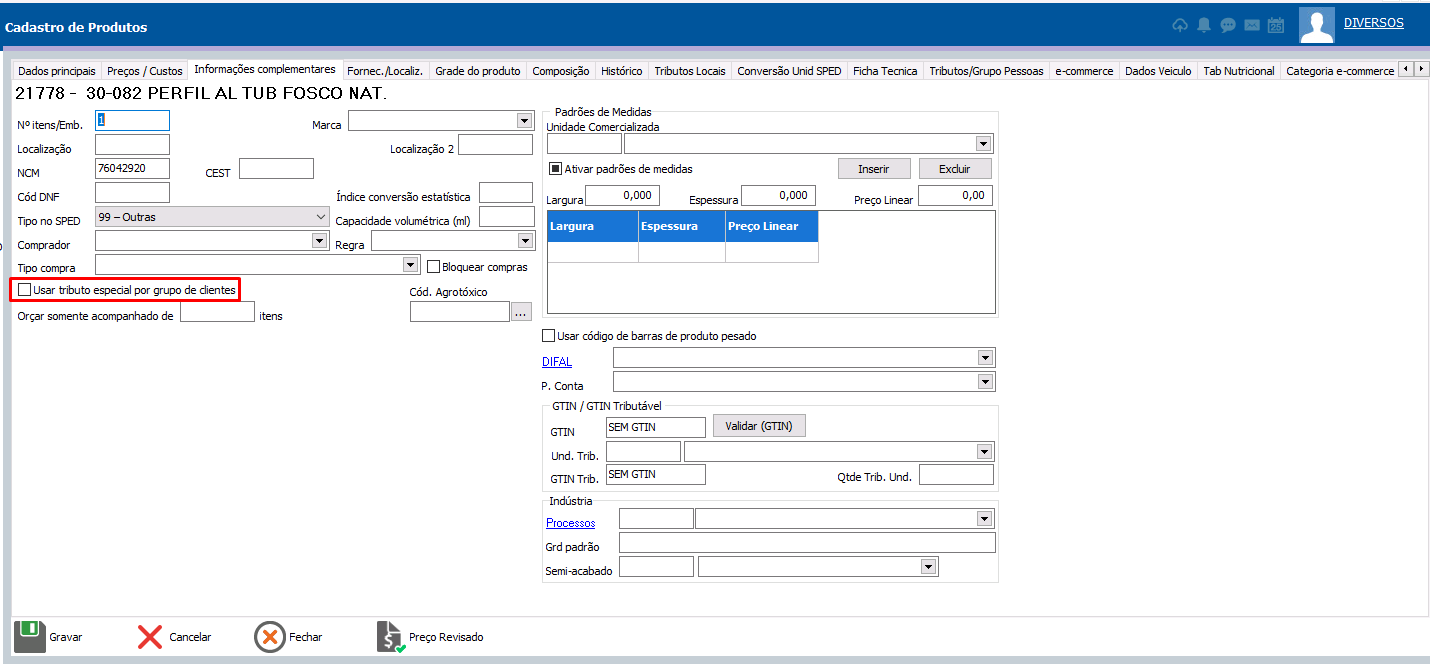This screenshot has width=1430, height=664.
Task: Open Unidade Comercializada dropdown
Action: click(x=984, y=143)
